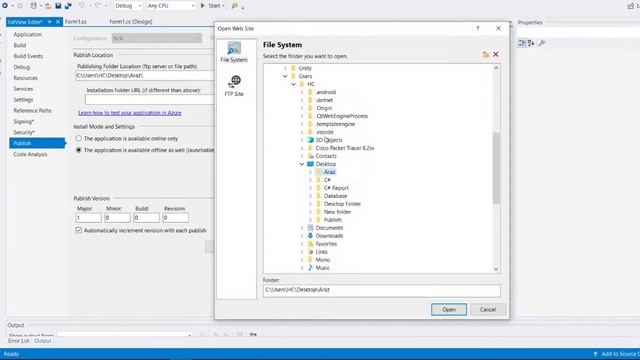
Task: Click the navigate backward toolbar icon
Action: pos(5,6)
